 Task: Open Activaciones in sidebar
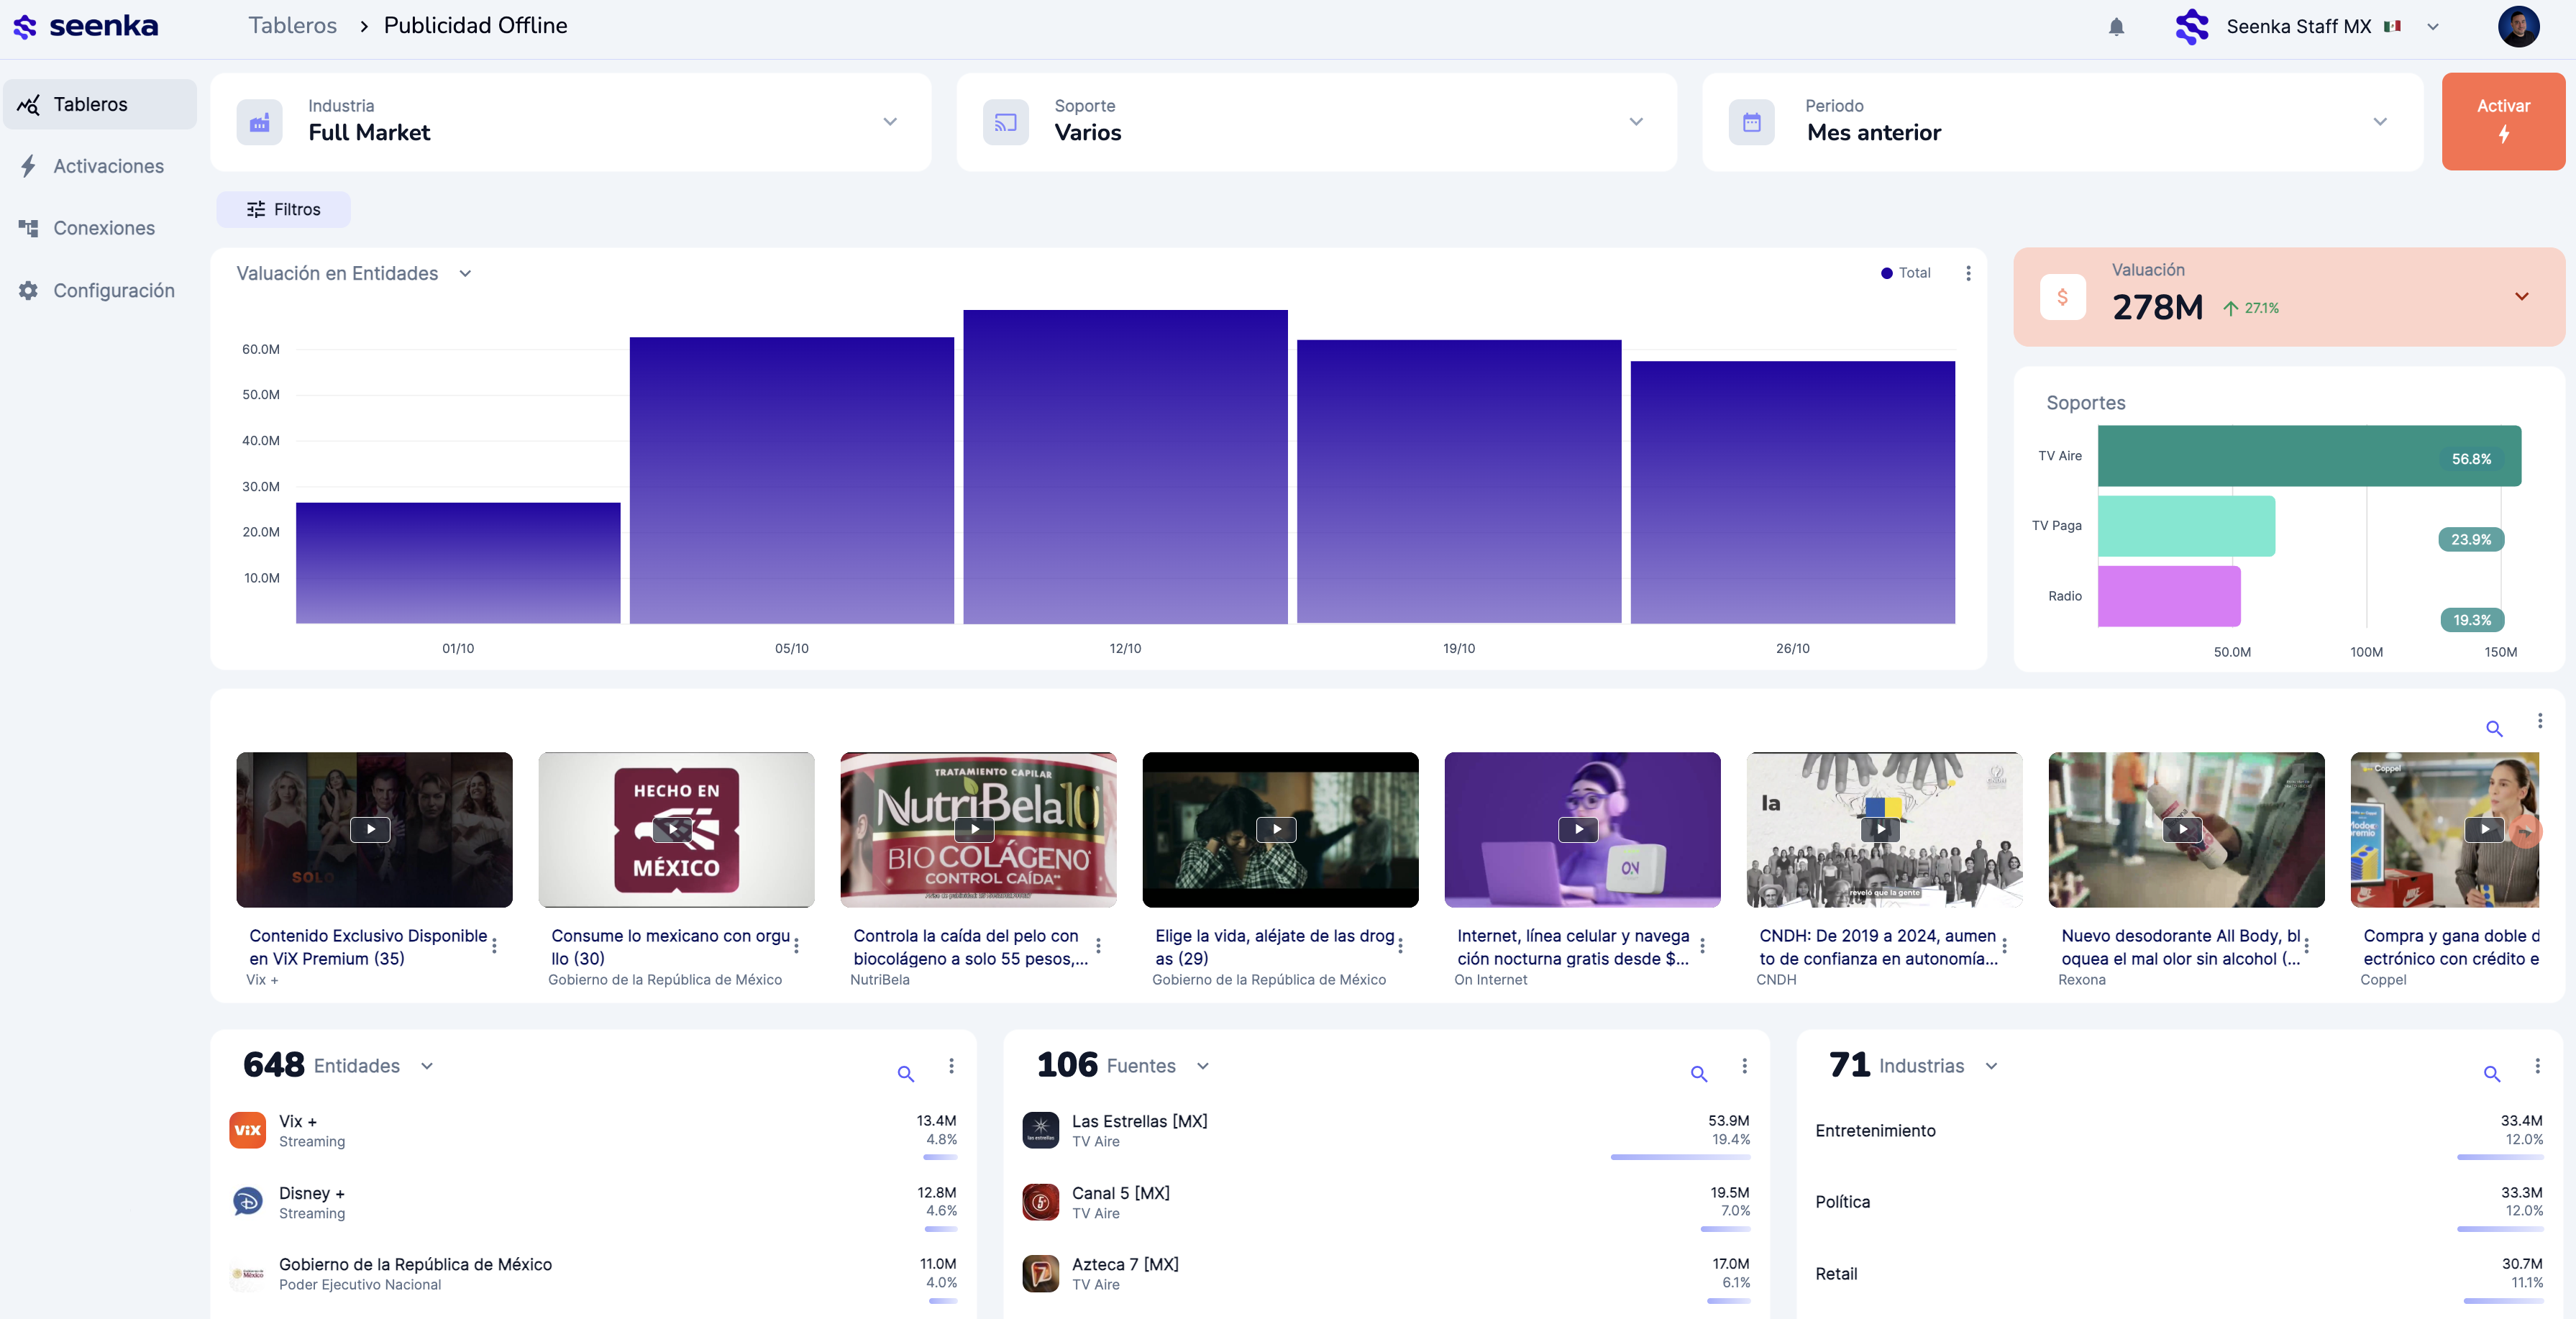[x=108, y=166]
